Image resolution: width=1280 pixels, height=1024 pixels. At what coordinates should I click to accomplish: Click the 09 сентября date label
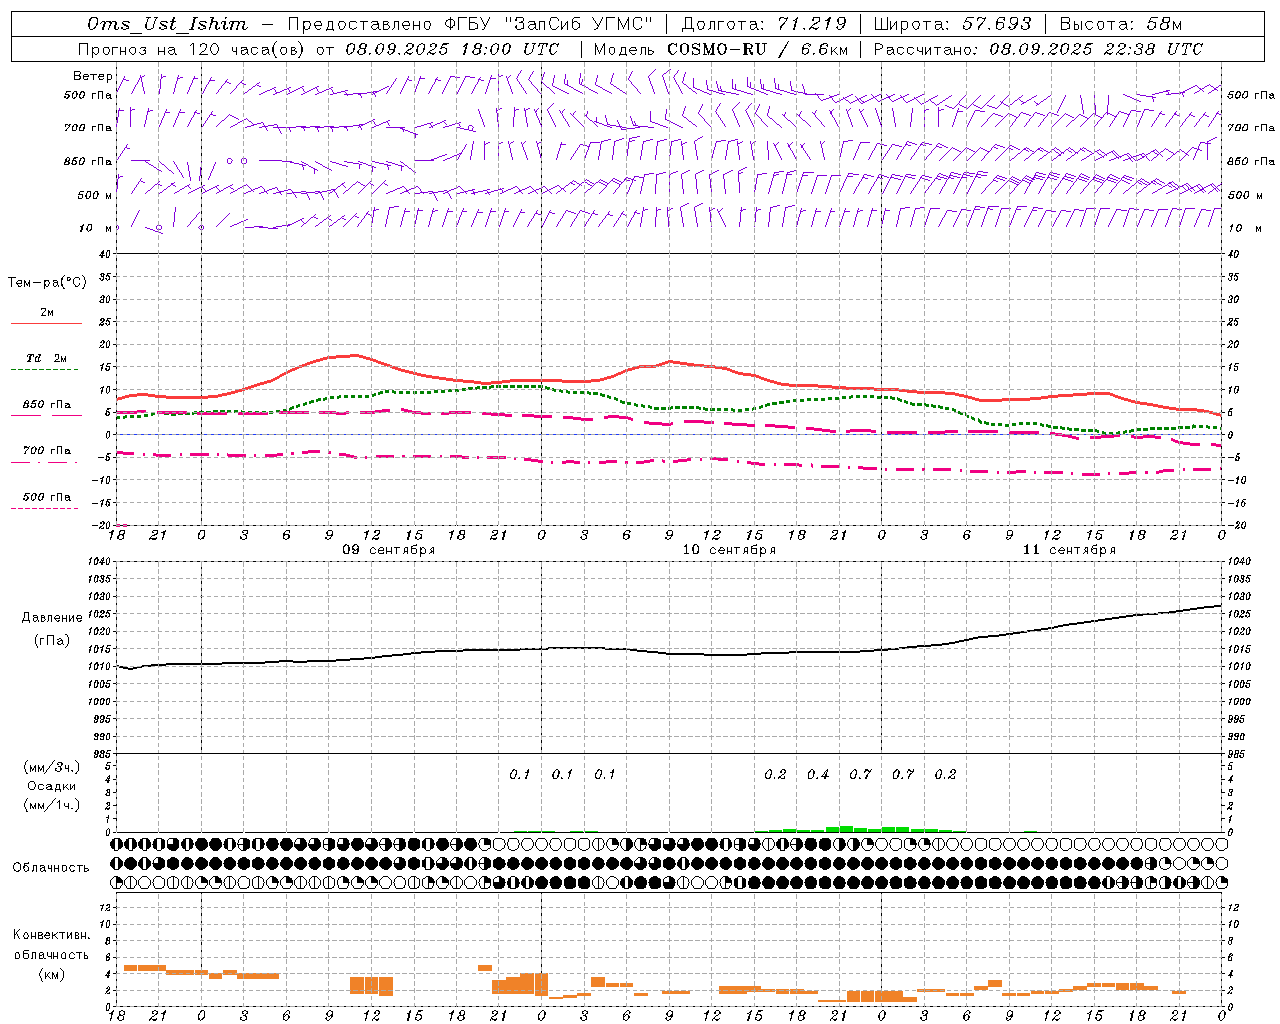(x=388, y=550)
